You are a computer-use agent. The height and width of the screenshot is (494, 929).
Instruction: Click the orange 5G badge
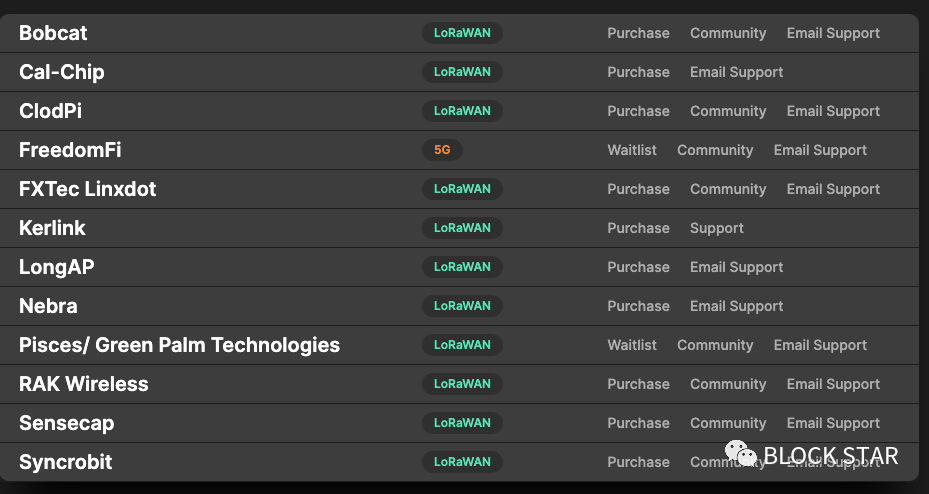pos(442,150)
